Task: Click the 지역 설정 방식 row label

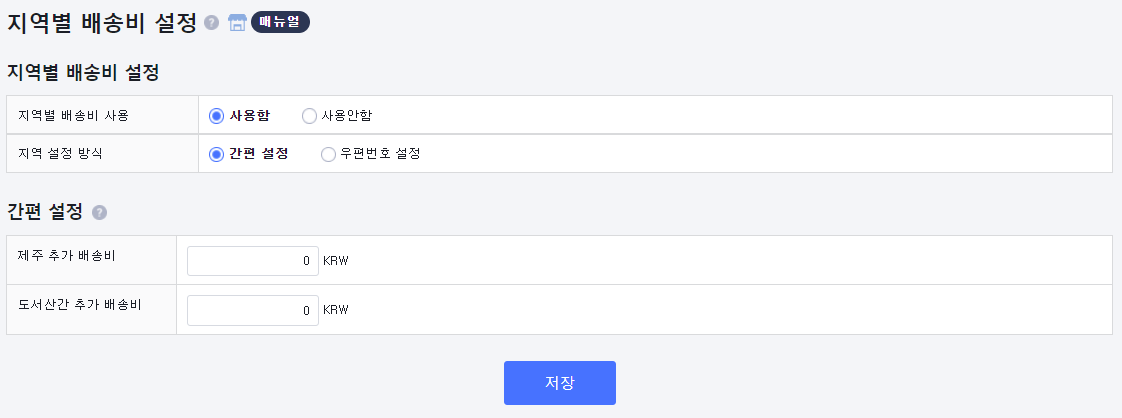Action: [60, 153]
